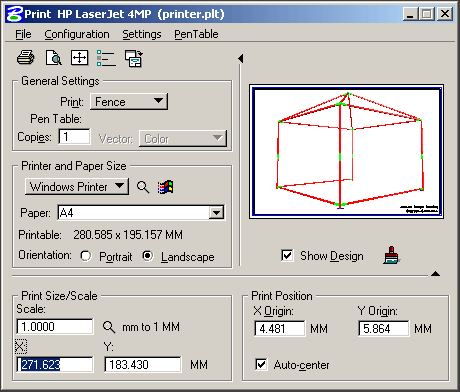The height and width of the screenshot is (392, 460).
Task: Click the Printable size text 280.585 x 195.157 MM
Action: (x=128, y=235)
